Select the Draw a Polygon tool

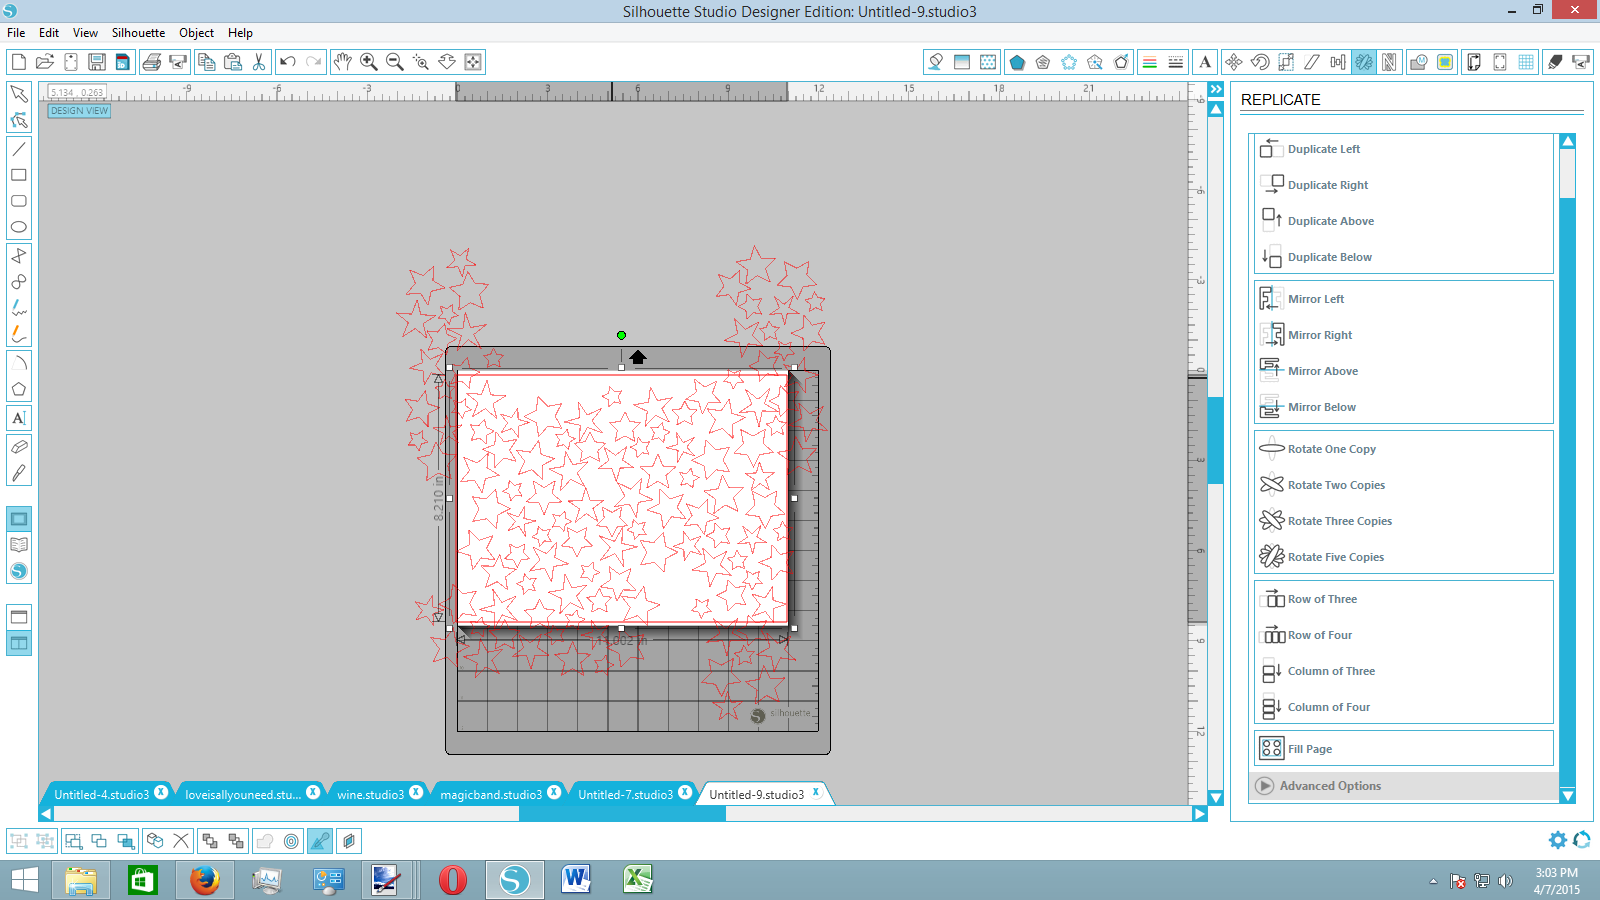[19, 389]
